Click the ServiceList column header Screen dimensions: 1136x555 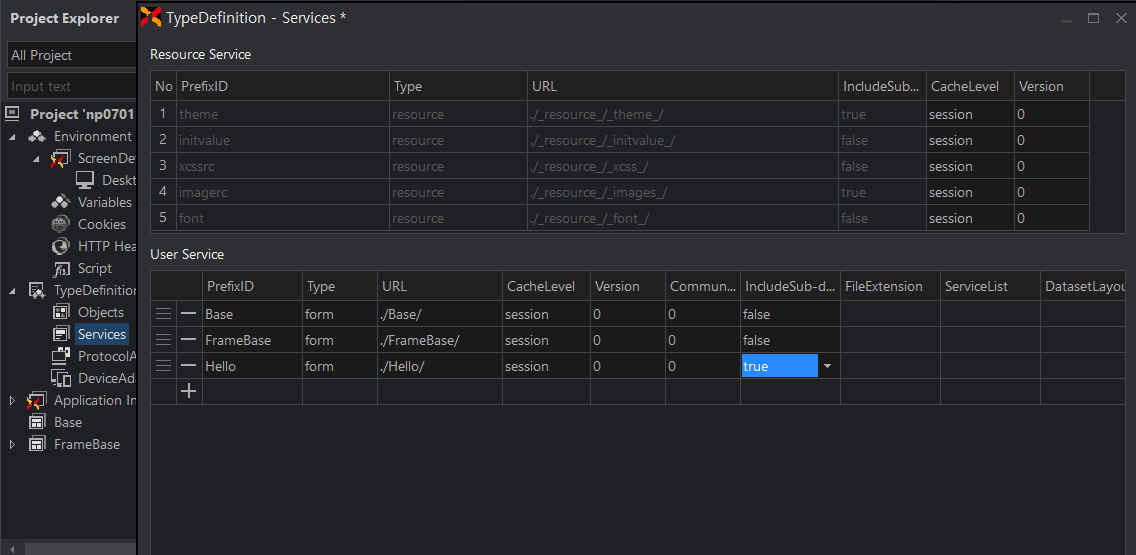[990, 286]
